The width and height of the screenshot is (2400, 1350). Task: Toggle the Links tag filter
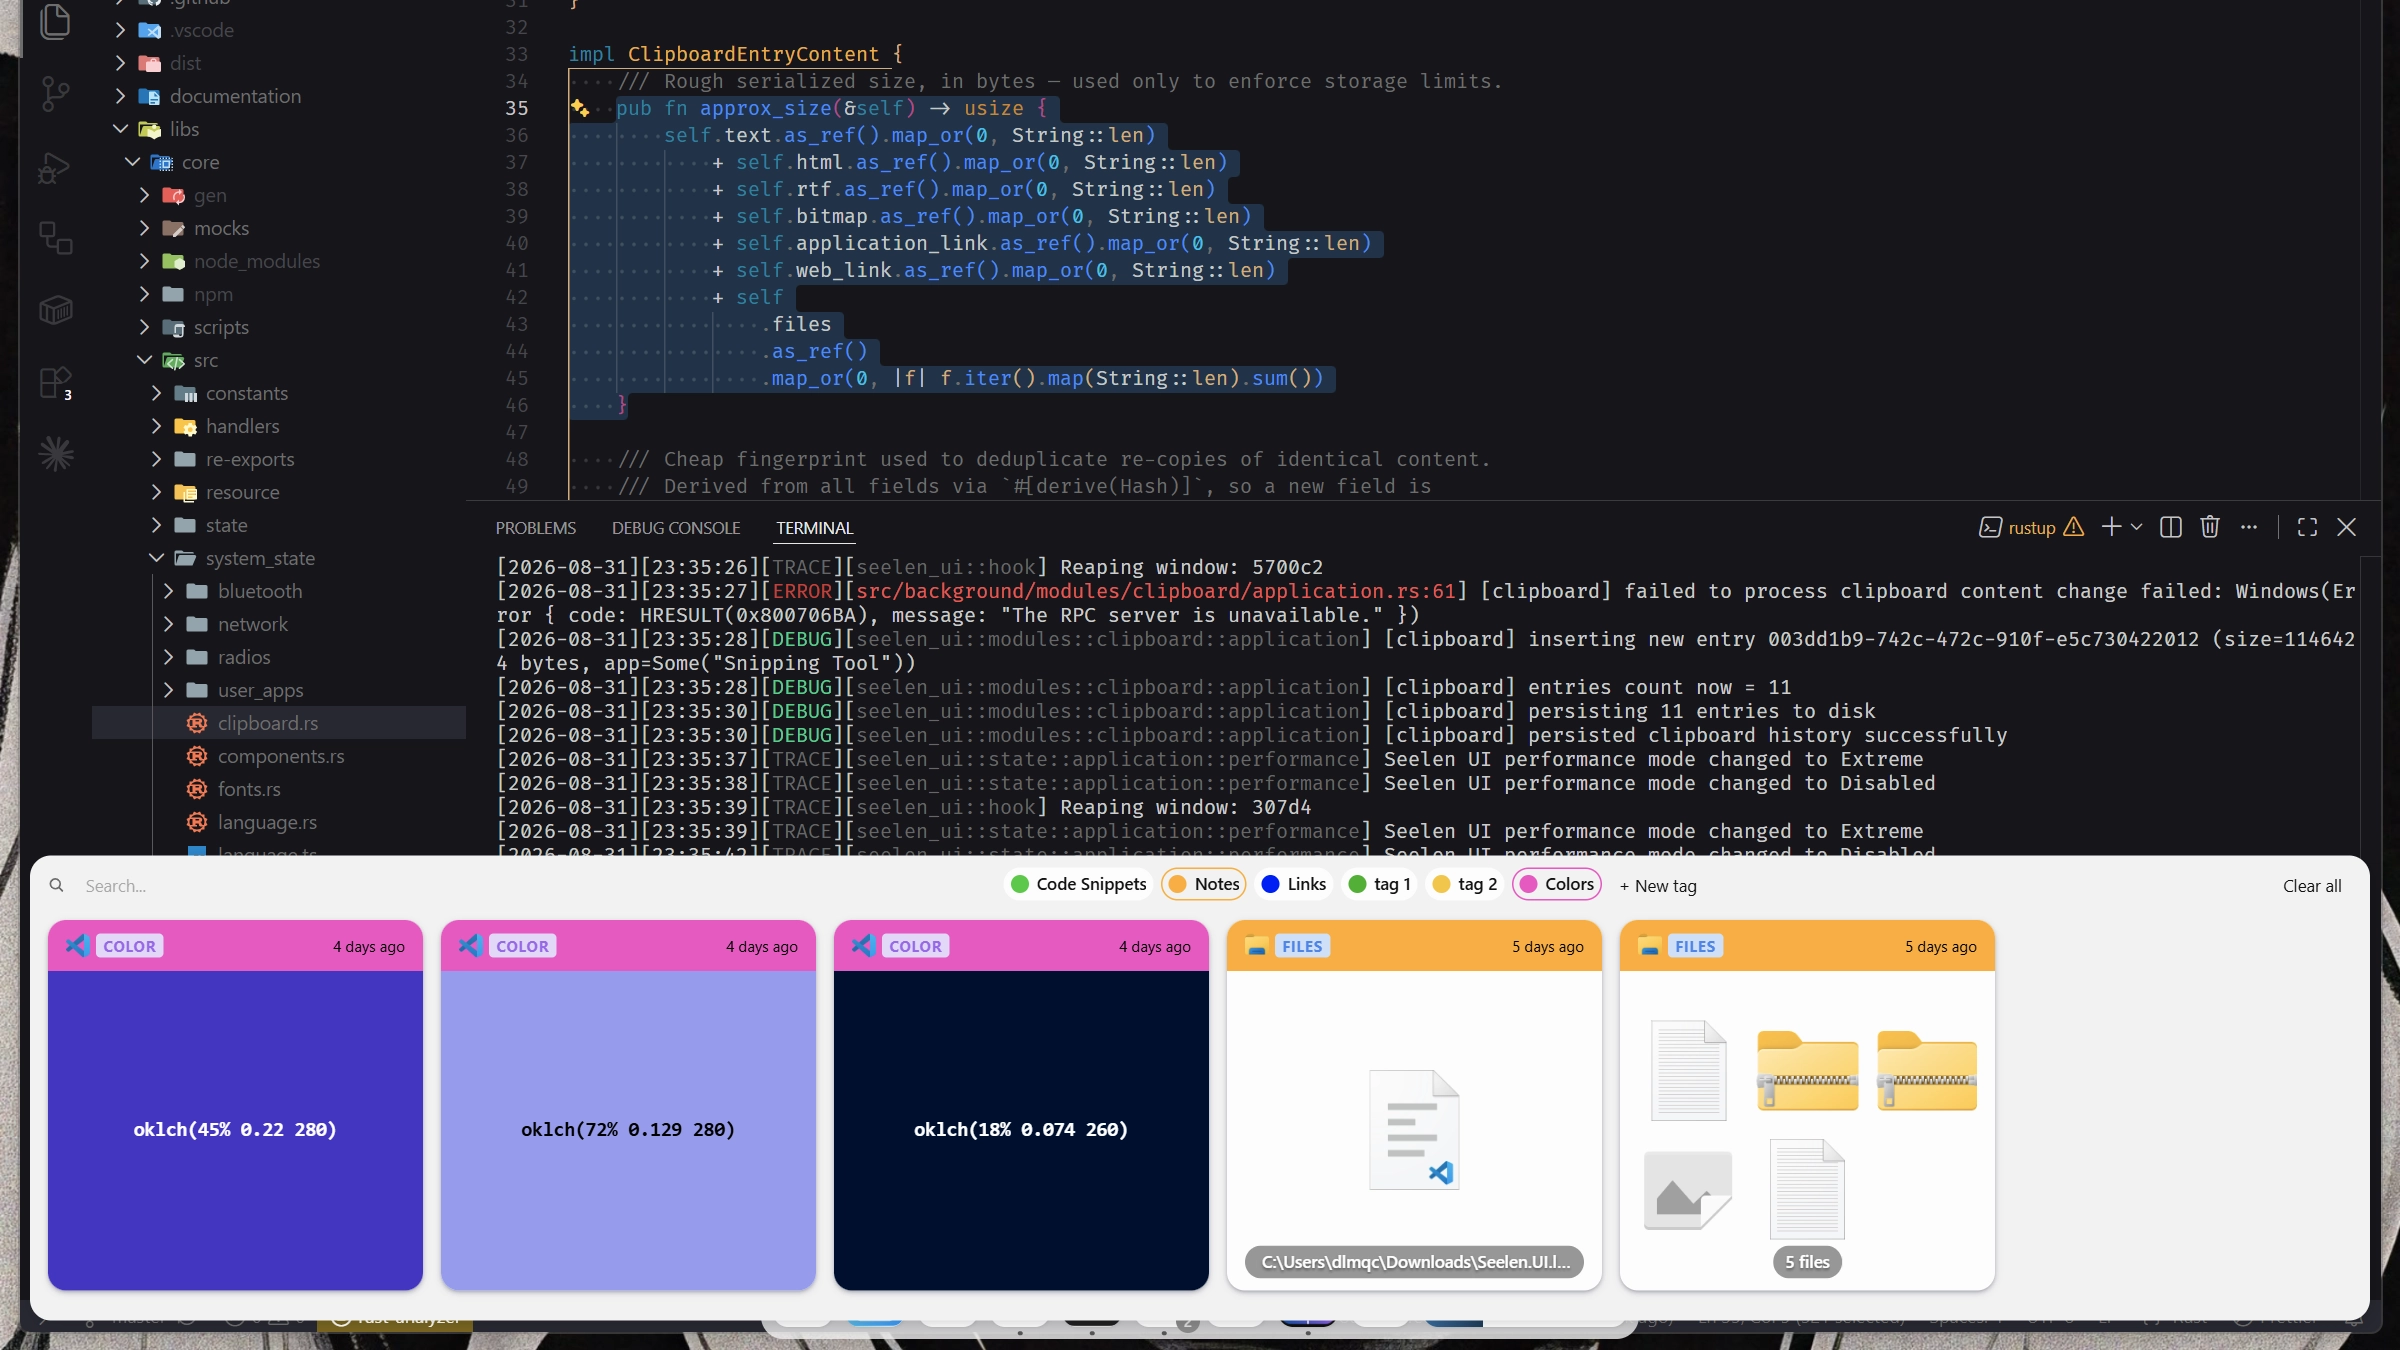[1294, 884]
